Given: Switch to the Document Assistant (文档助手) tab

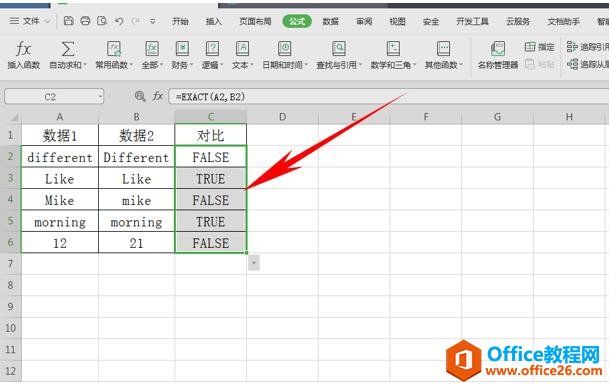Looking at the screenshot, I should [x=564, y=21].
